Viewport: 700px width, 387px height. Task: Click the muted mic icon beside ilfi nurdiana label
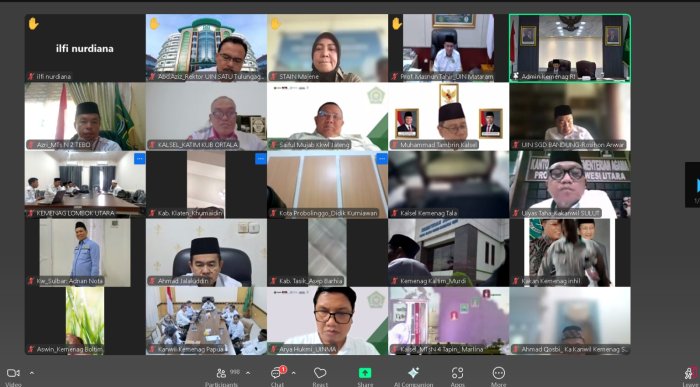coord(31,77)
